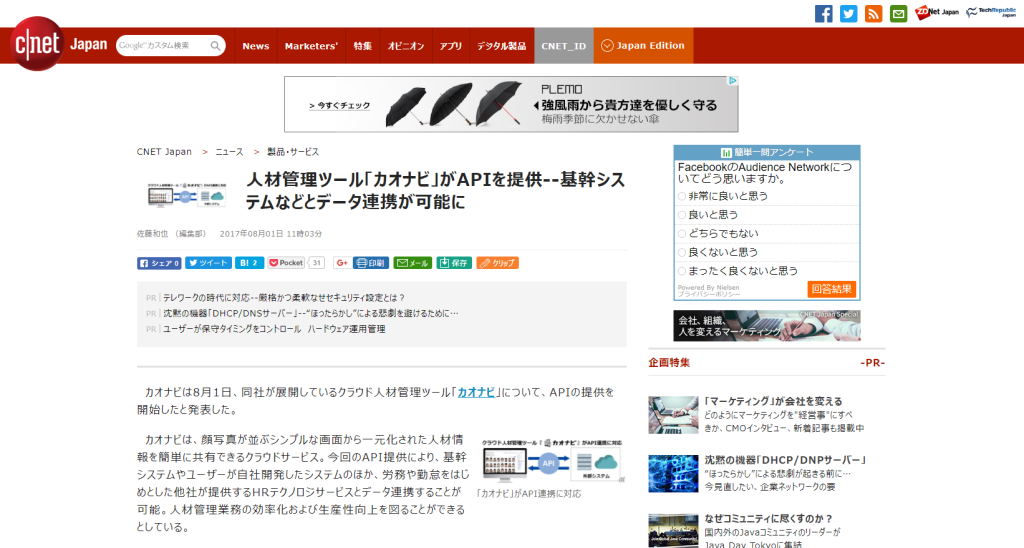The image size is (1024, 548).
Task: Select 良いと思う radio option
Action: click(682, 215)
